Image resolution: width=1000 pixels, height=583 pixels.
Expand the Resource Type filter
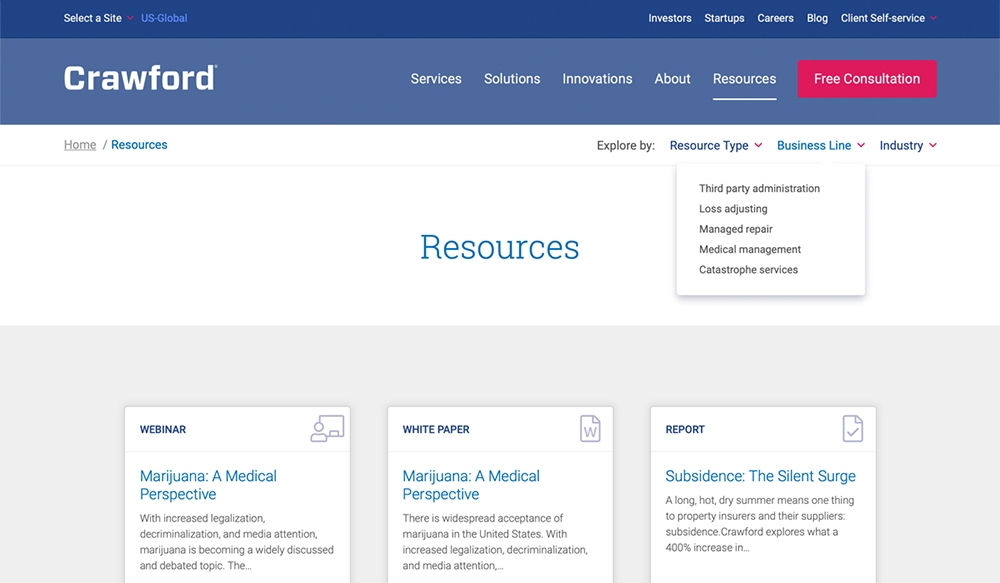tap(715, 145)
